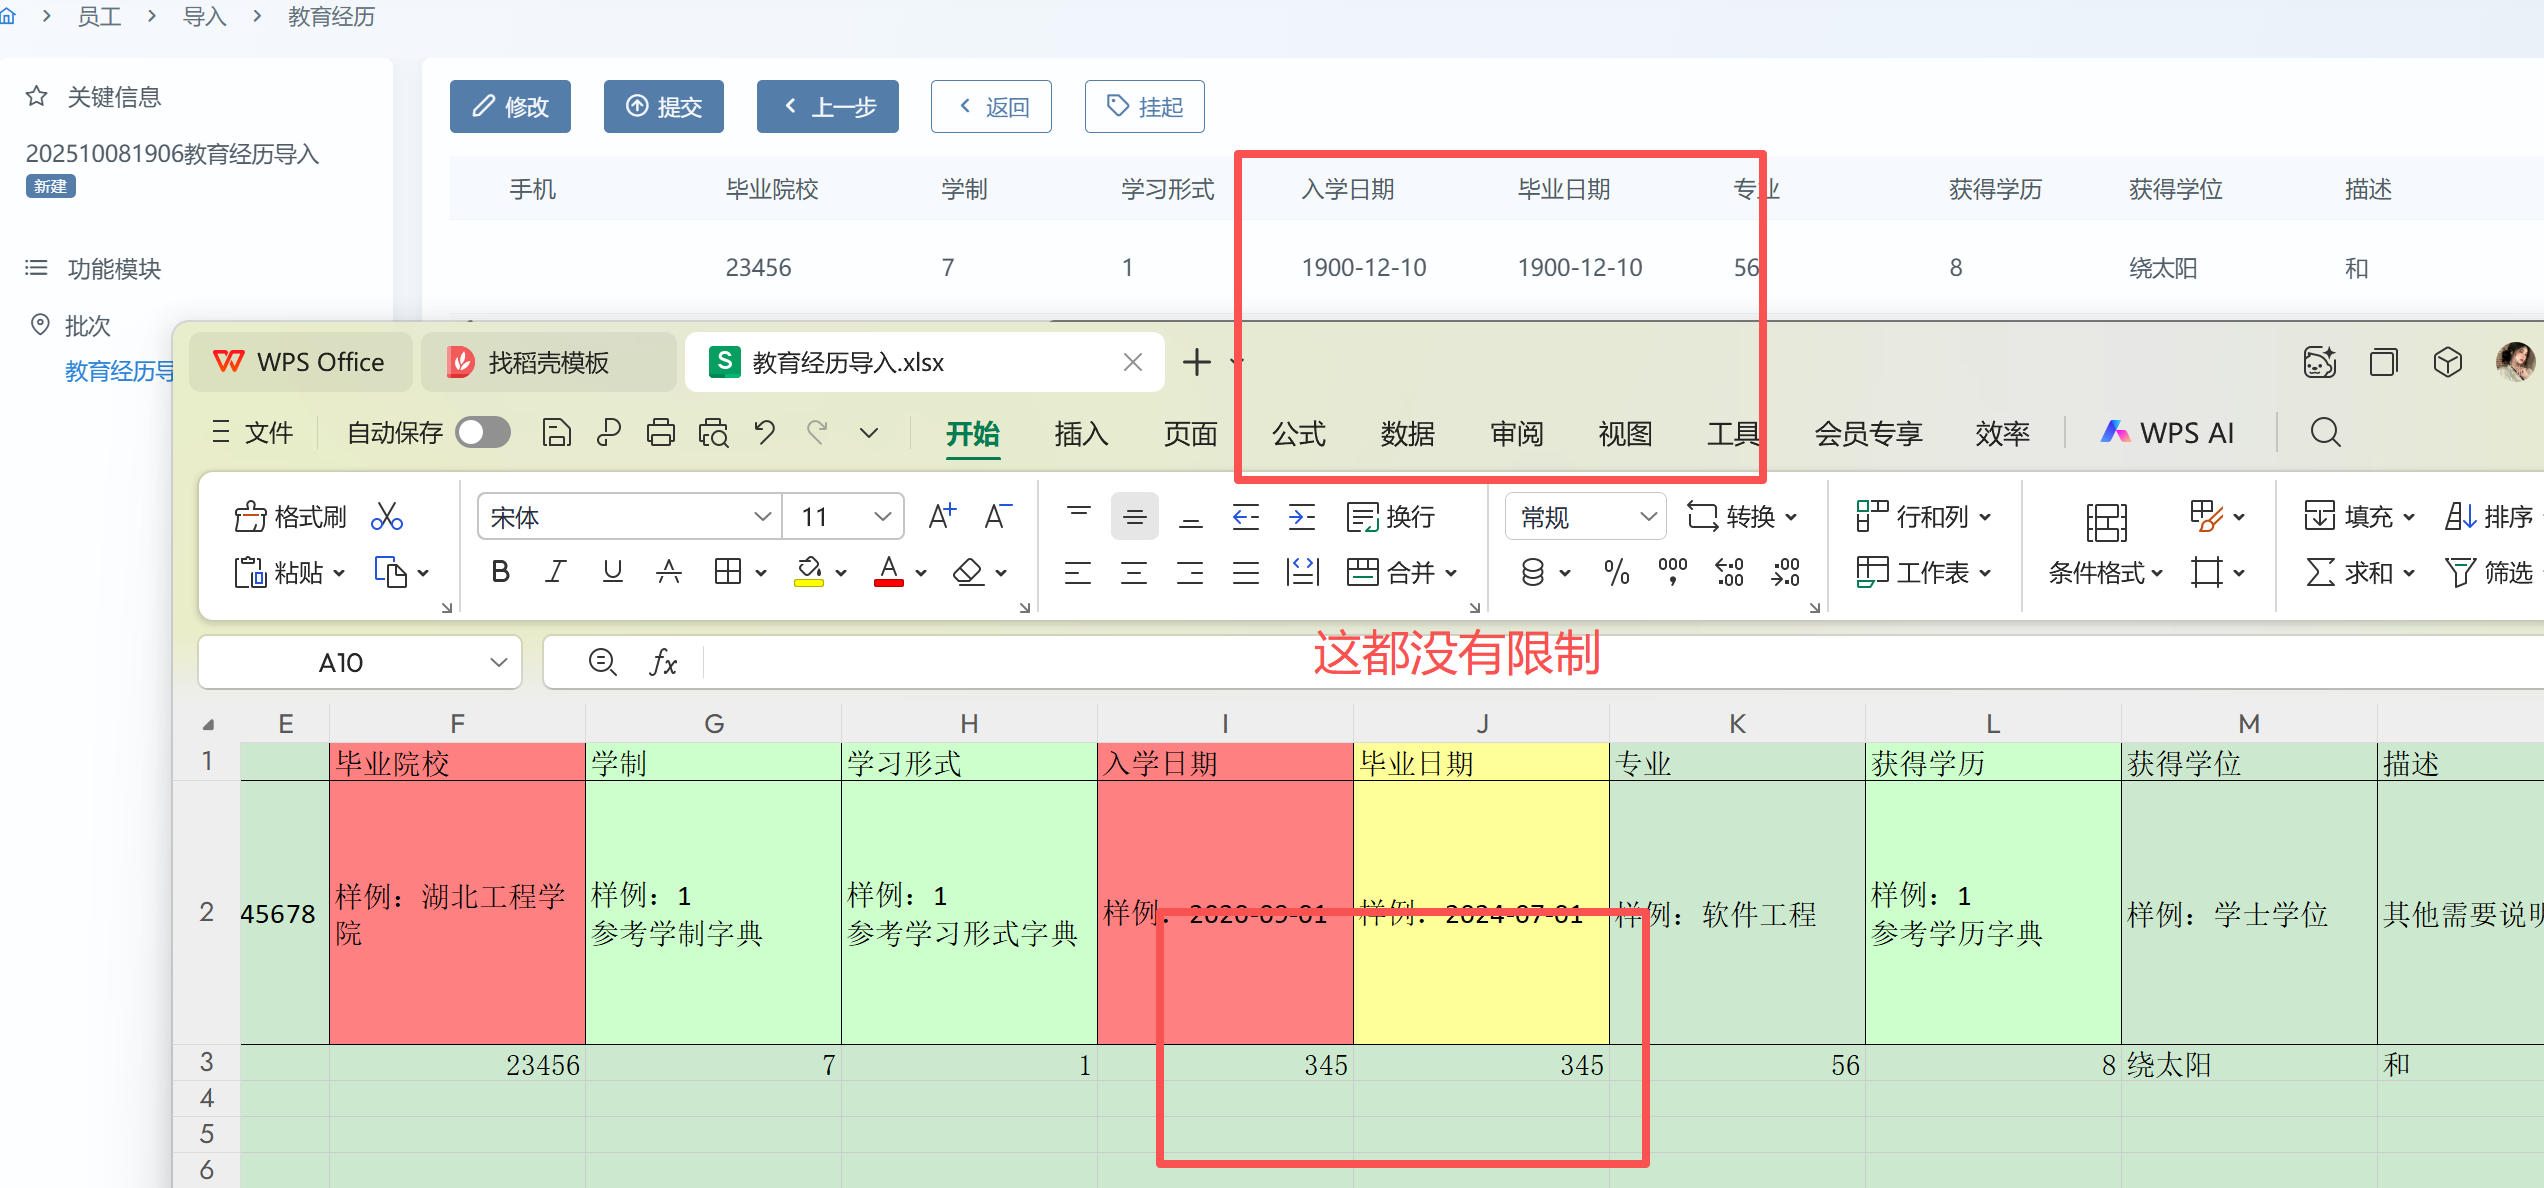Click the underline formatting icon

pos(612,572)
